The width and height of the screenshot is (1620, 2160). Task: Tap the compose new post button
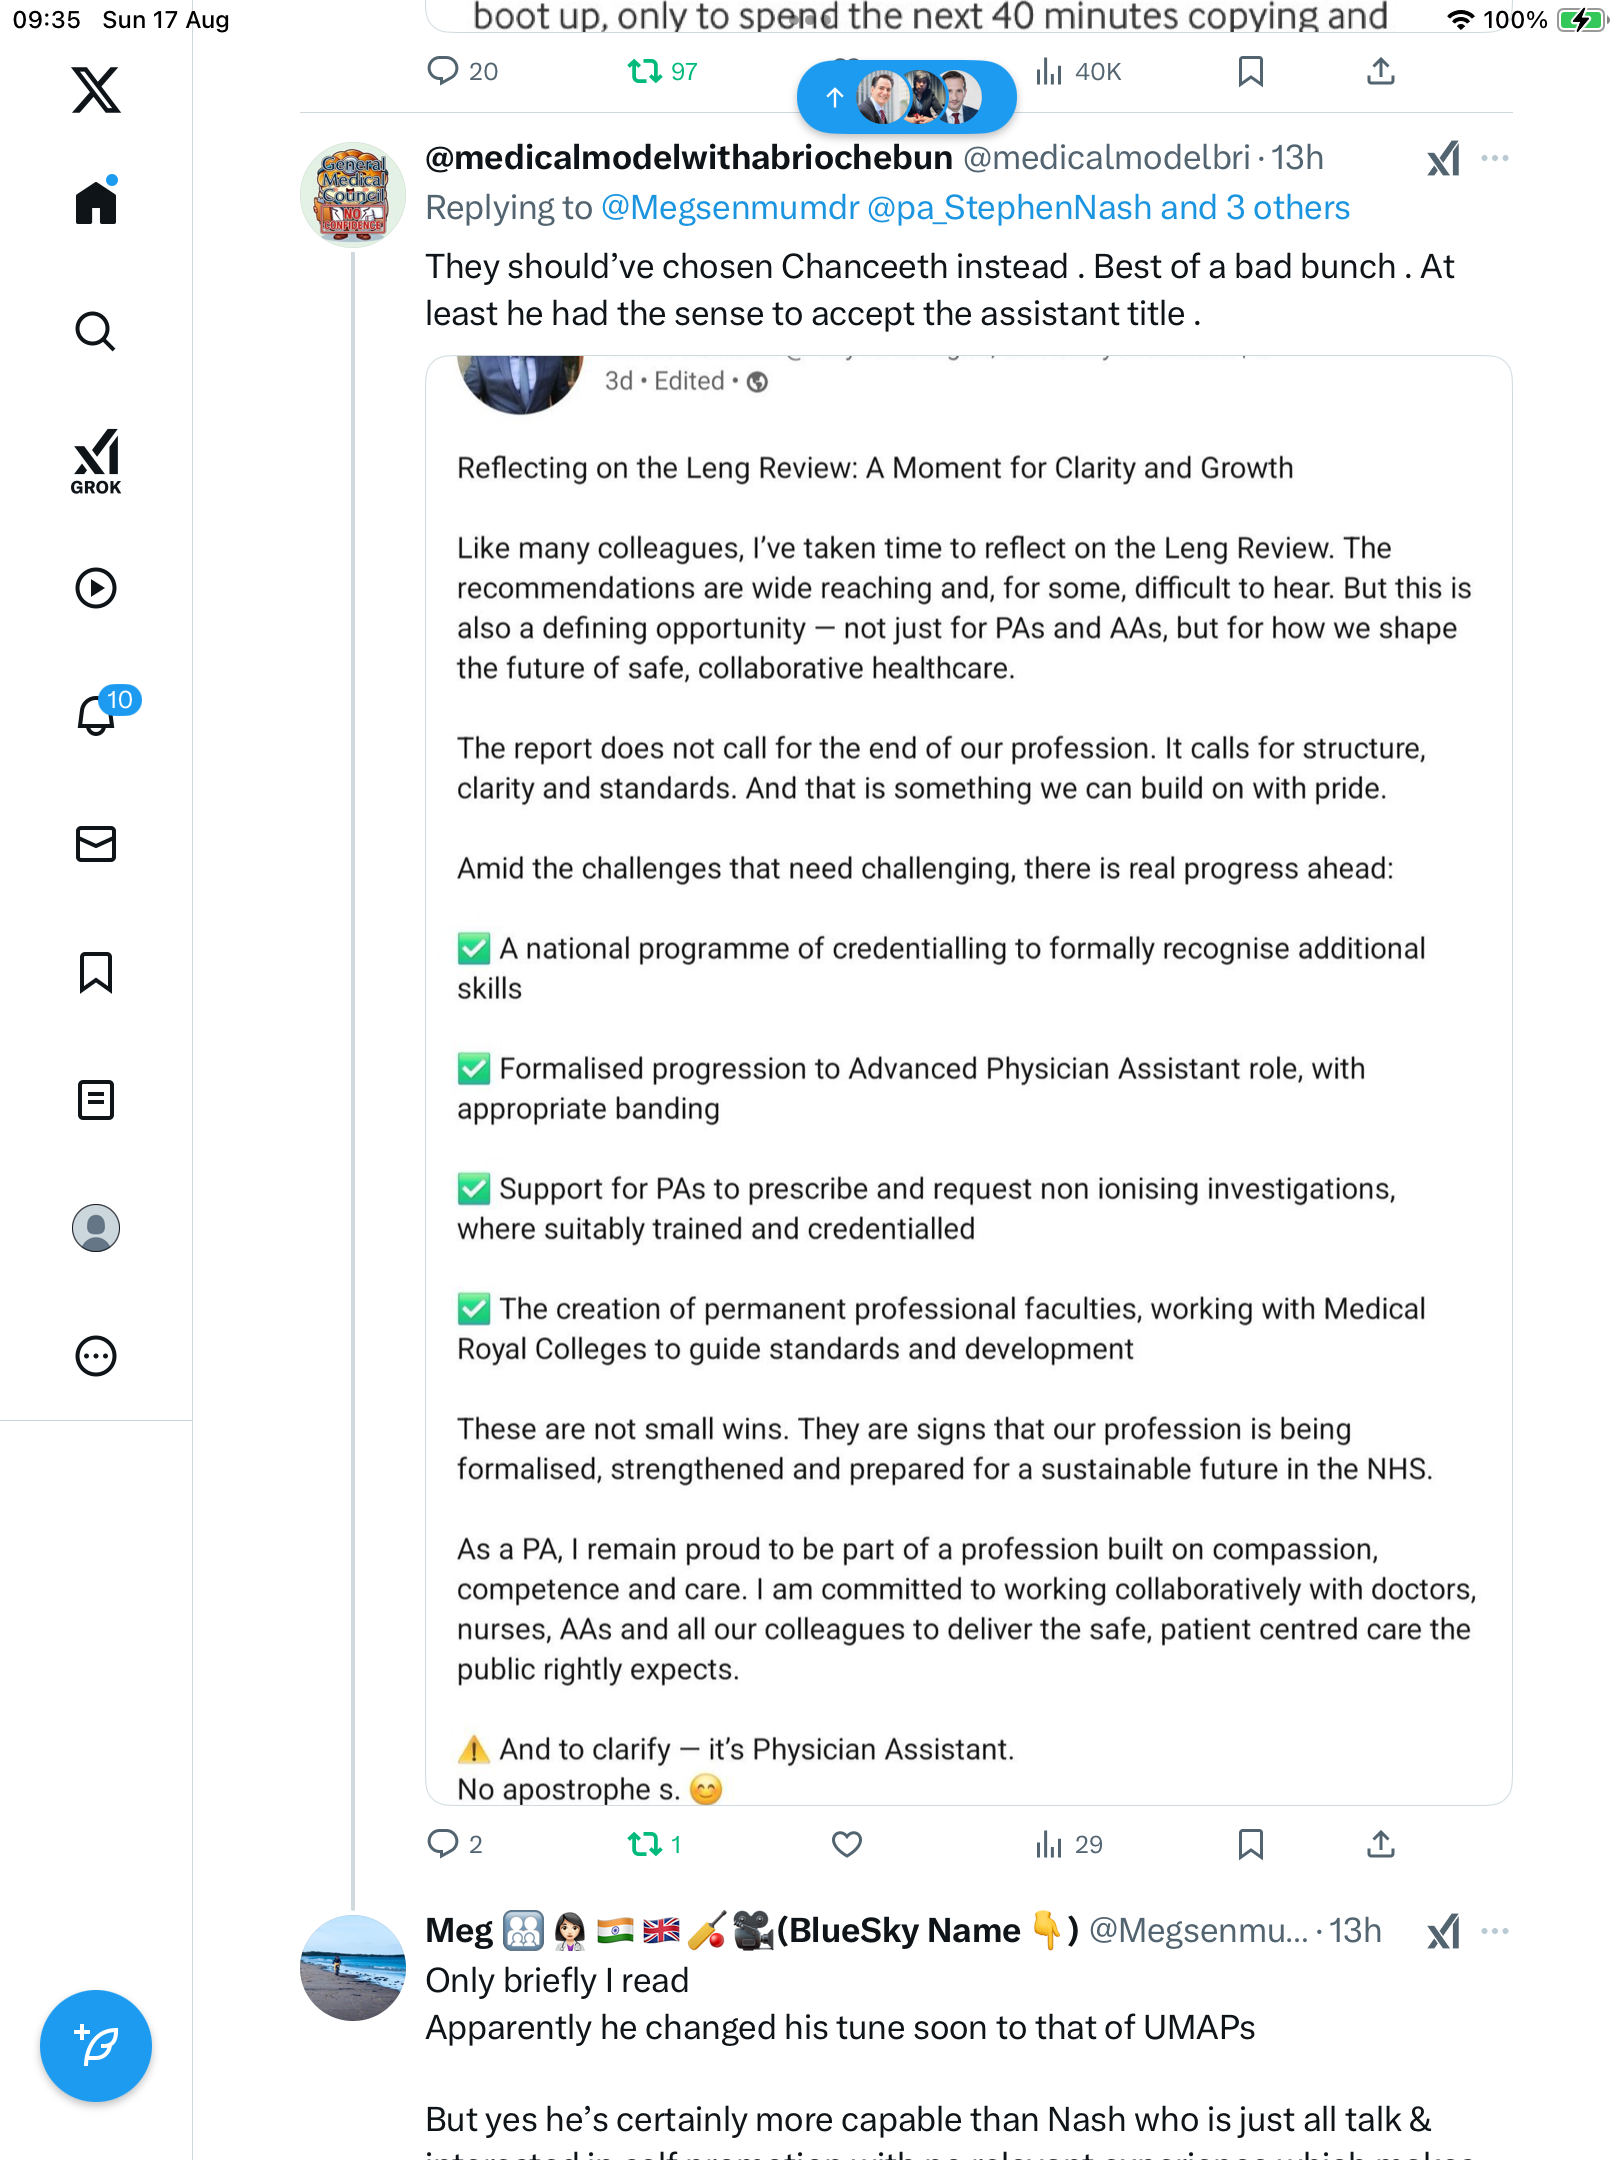[96, 2046]
